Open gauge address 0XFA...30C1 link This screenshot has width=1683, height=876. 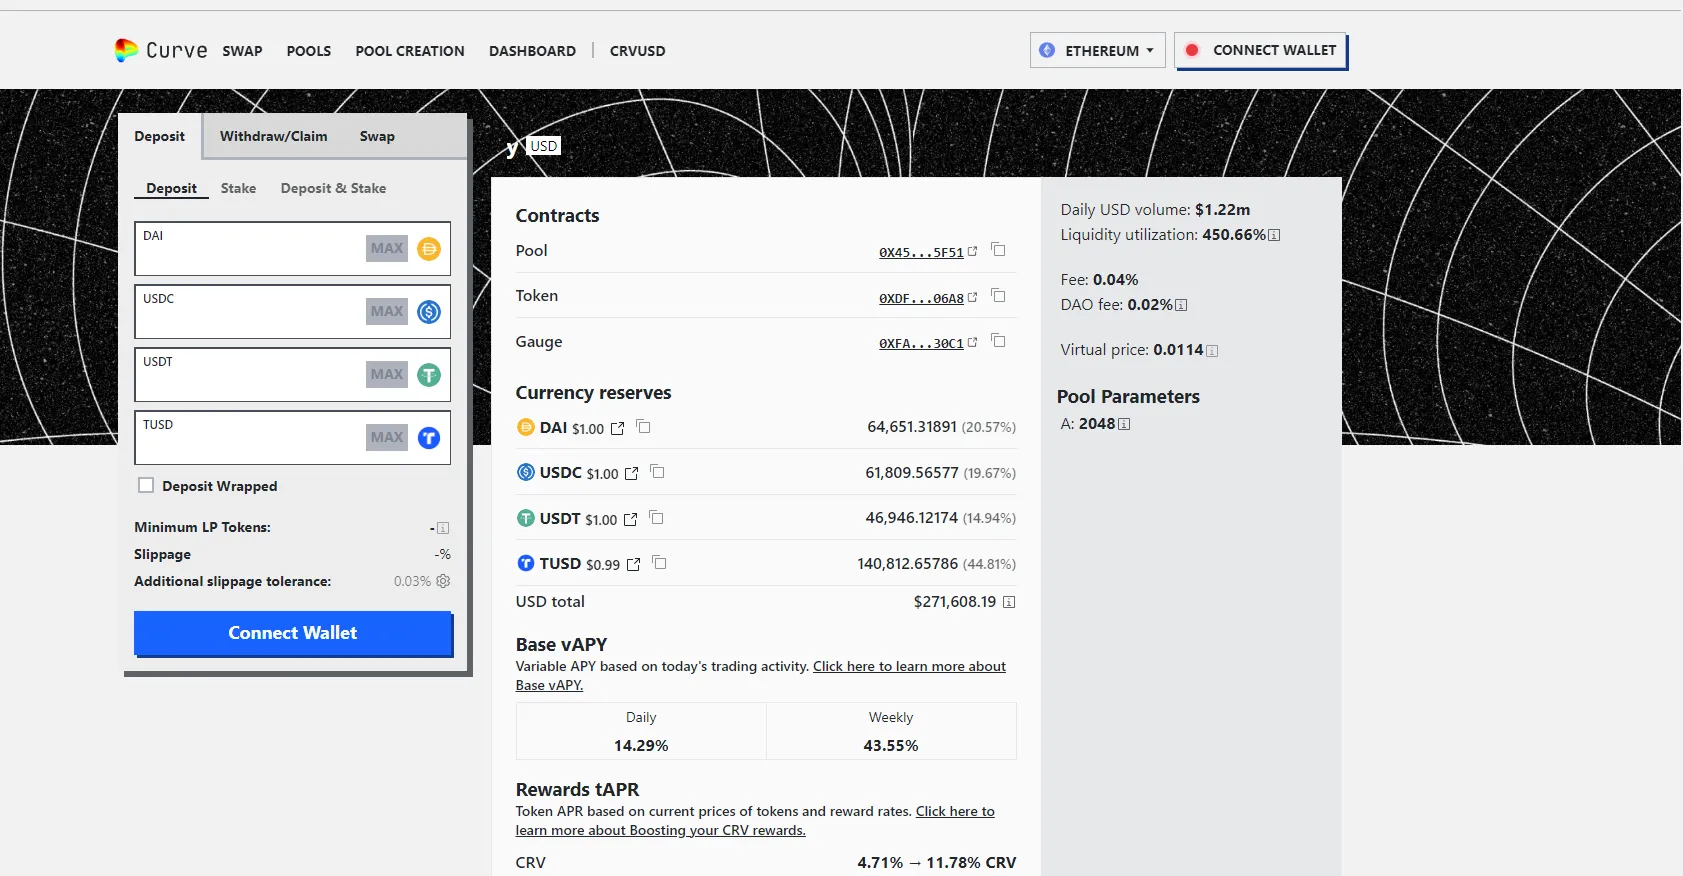(x=921, y=344)
